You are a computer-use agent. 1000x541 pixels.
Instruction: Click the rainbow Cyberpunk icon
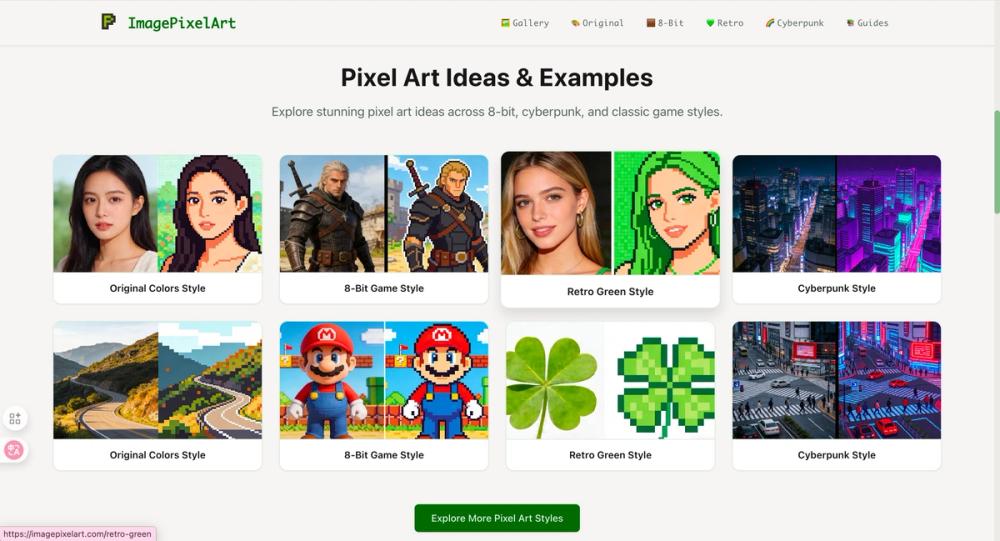[770, 23]
